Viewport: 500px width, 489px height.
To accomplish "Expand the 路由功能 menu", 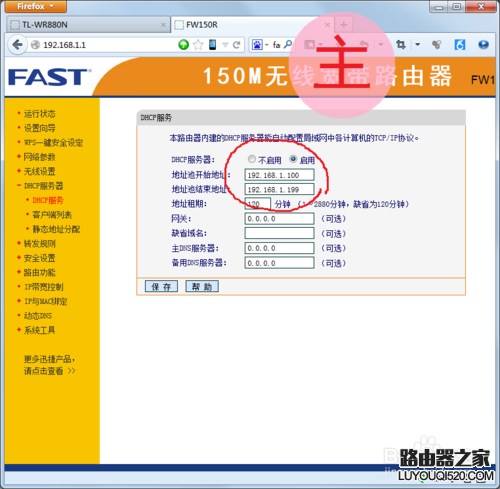I will tap(39, 272).
